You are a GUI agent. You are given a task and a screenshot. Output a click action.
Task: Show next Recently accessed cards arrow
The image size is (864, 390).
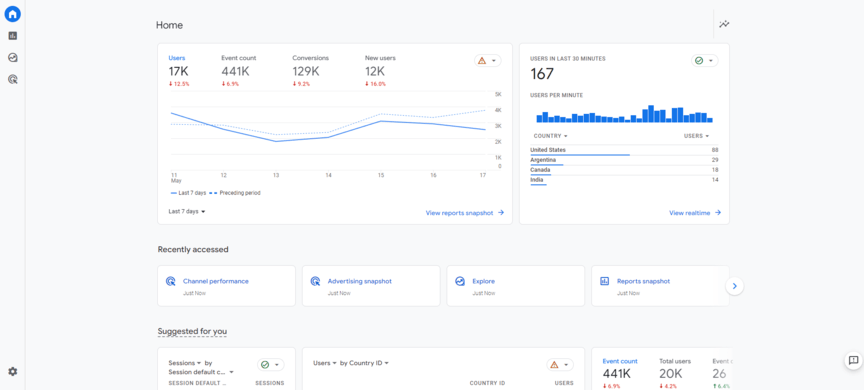pyautogui.click(x=735, y=286)
